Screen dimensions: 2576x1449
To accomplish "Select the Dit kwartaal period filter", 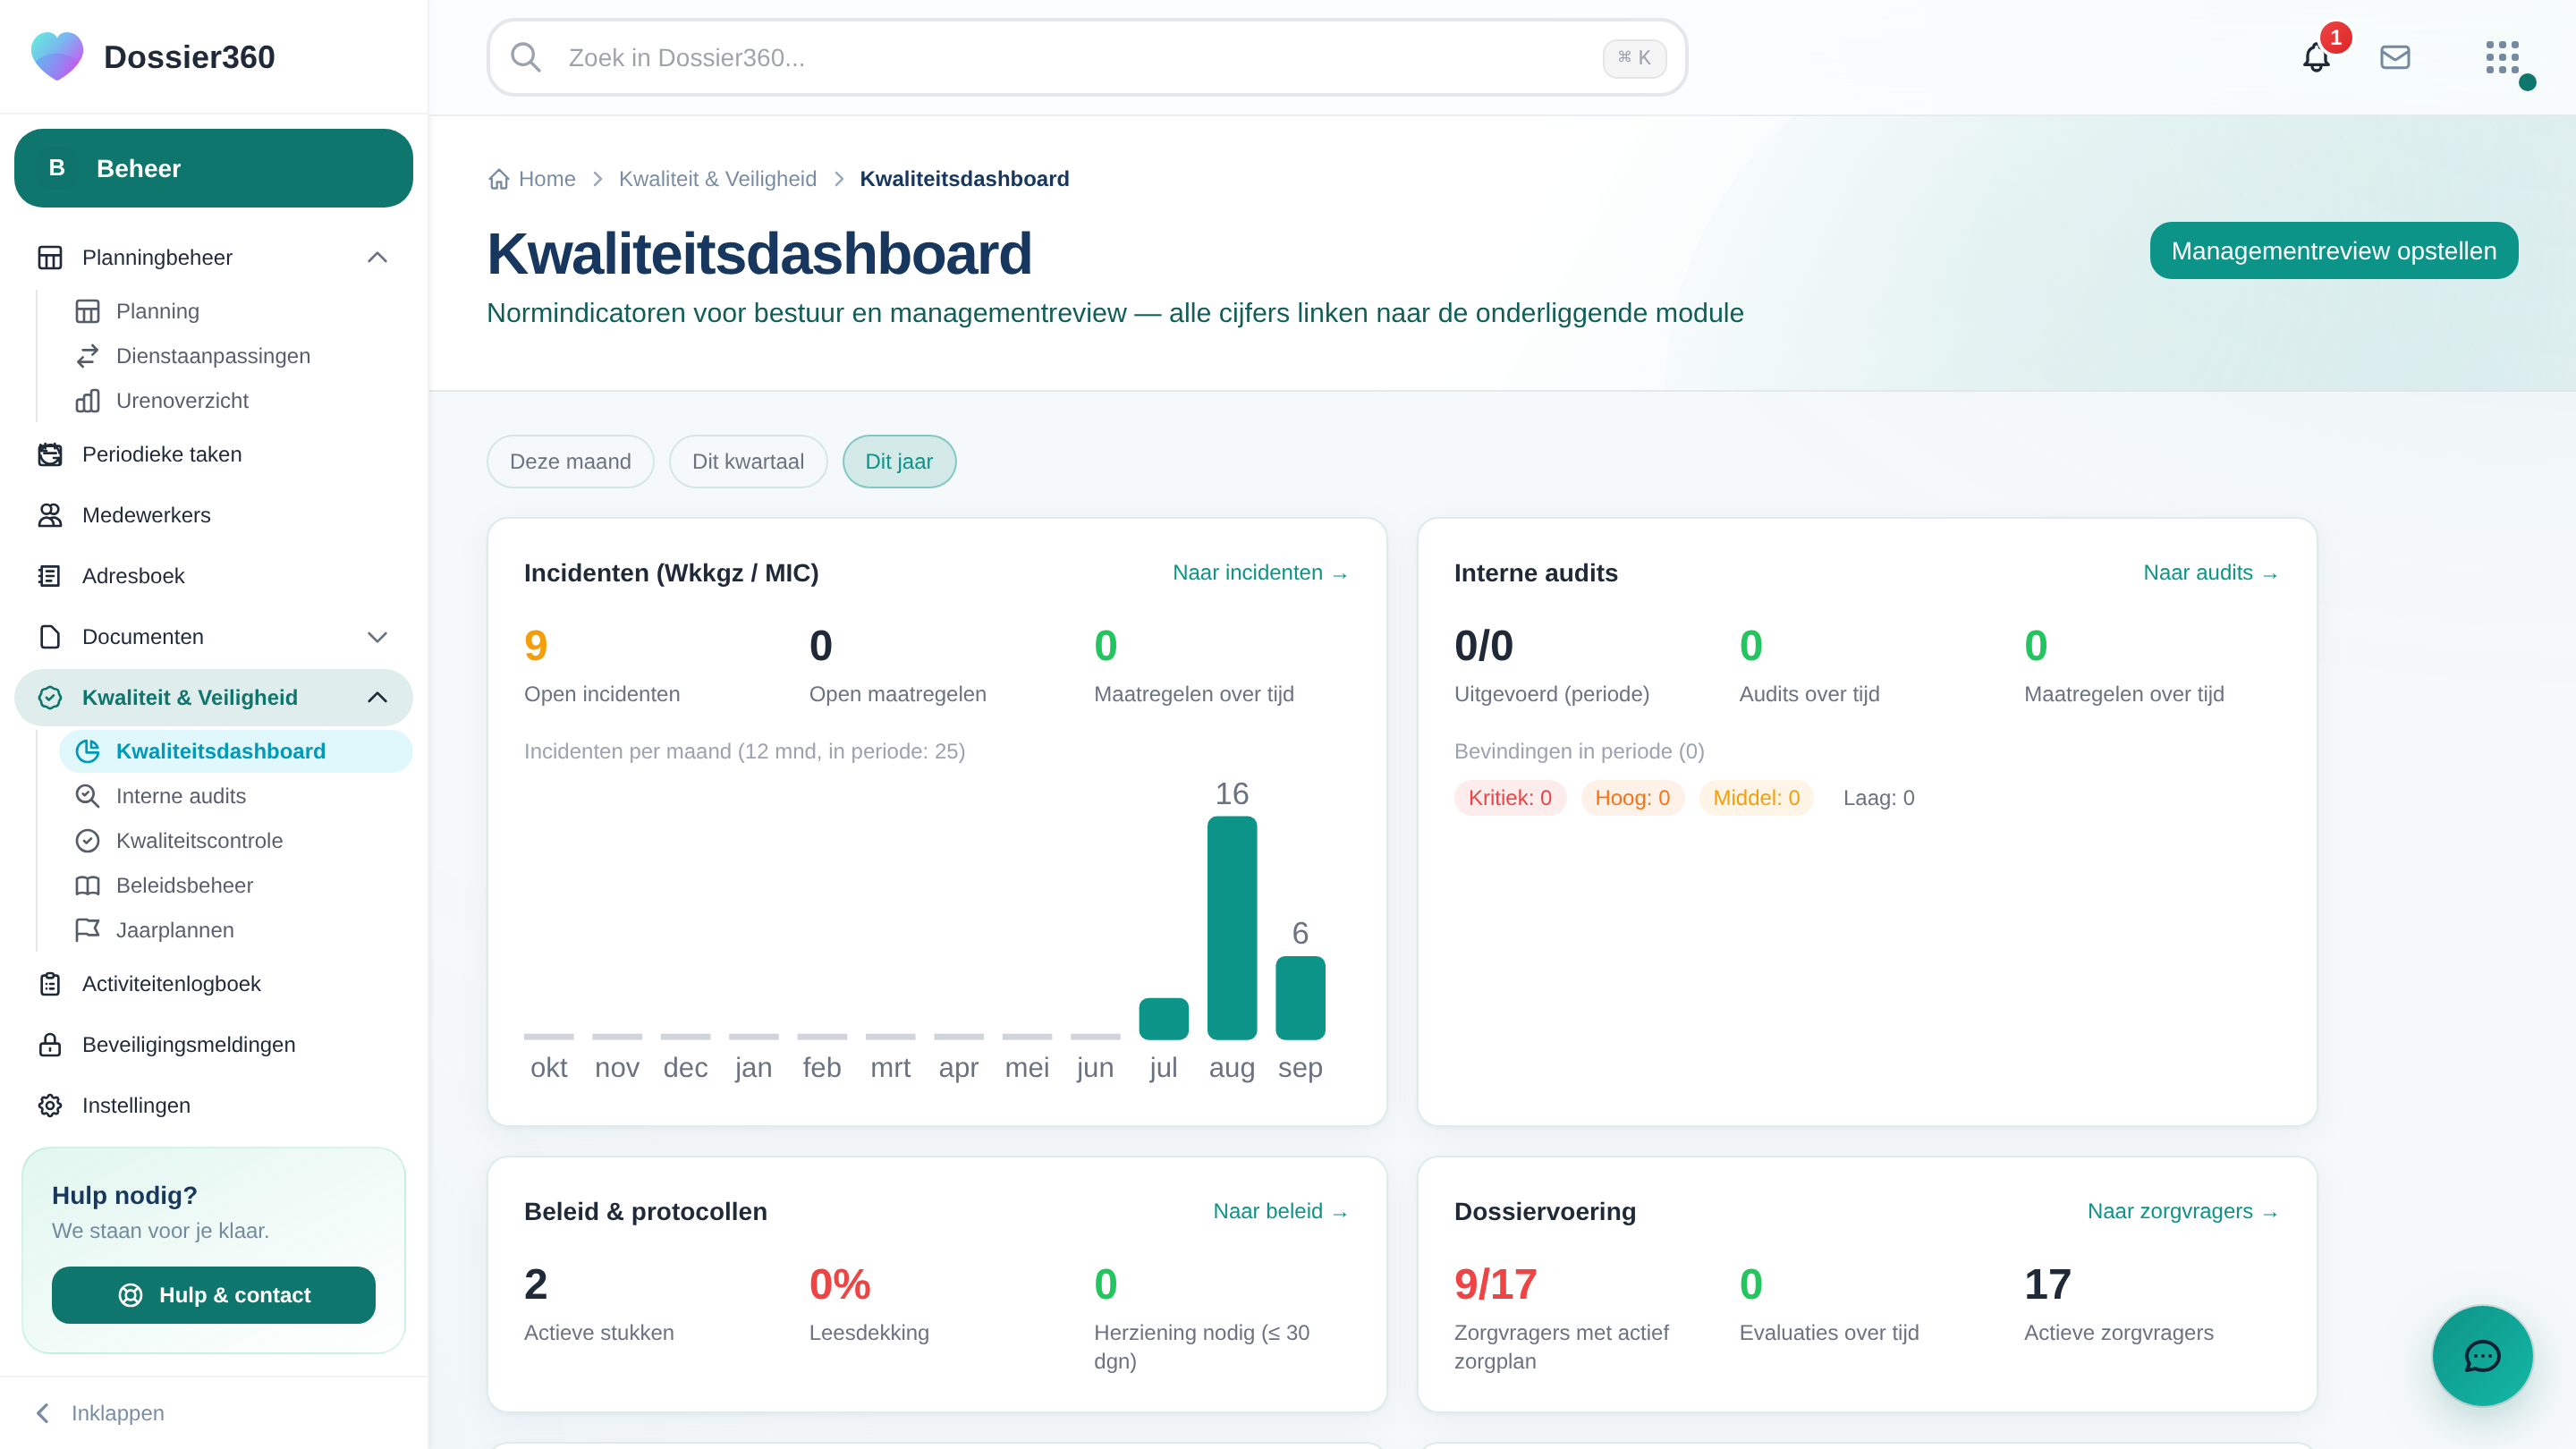I will point(748,461).
